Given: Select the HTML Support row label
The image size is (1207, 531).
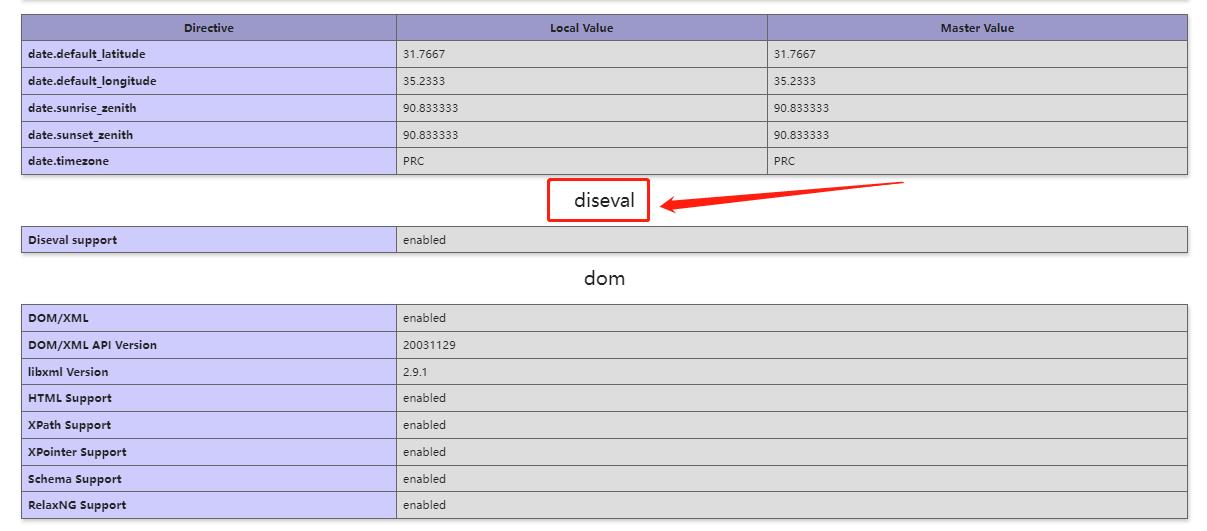Looking at the screenshot, I should coord(69,398).
